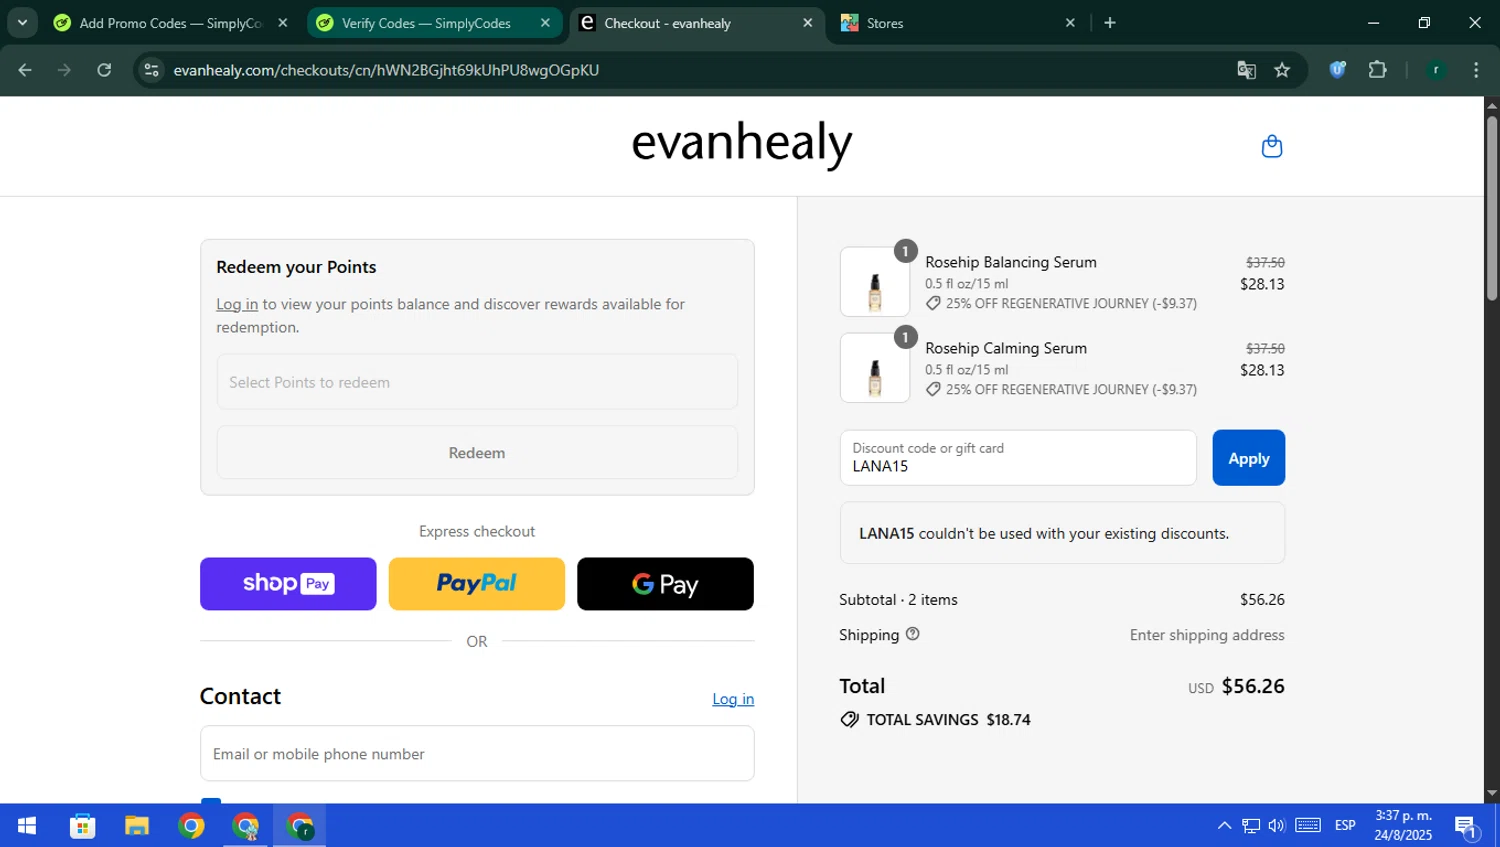Click the Rosehip Calming Serum product name
Viewport: 1500px width, 847px height.
[1005, 348]
